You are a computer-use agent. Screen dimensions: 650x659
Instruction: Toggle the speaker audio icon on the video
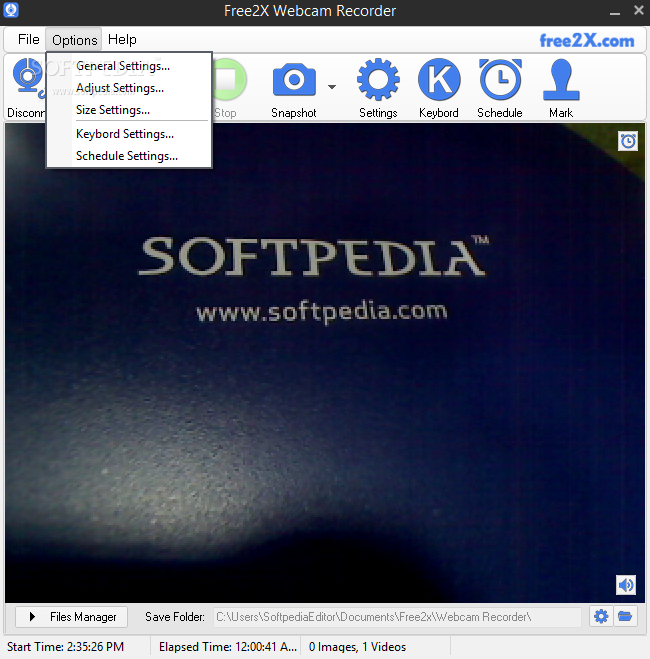pos(626,585)
